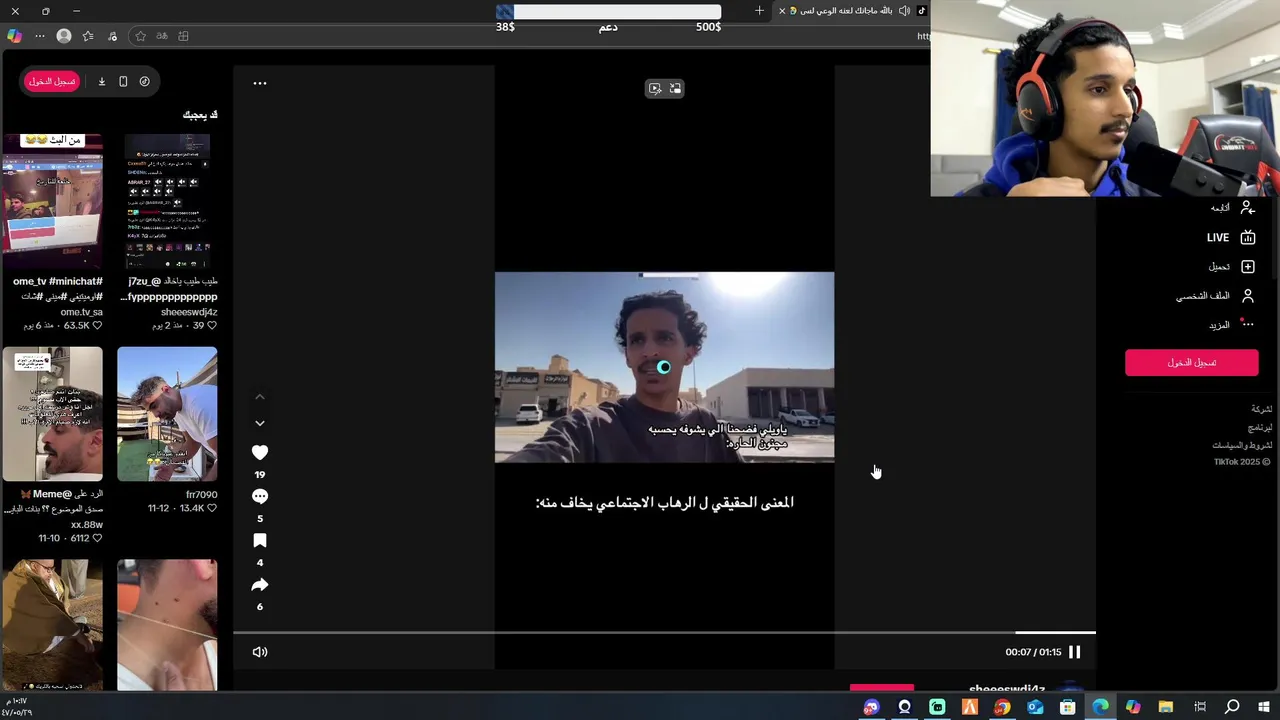This screenshot has width=1280, height=720.
Task: Open the browser media control music icon
Action: point(112,36)
